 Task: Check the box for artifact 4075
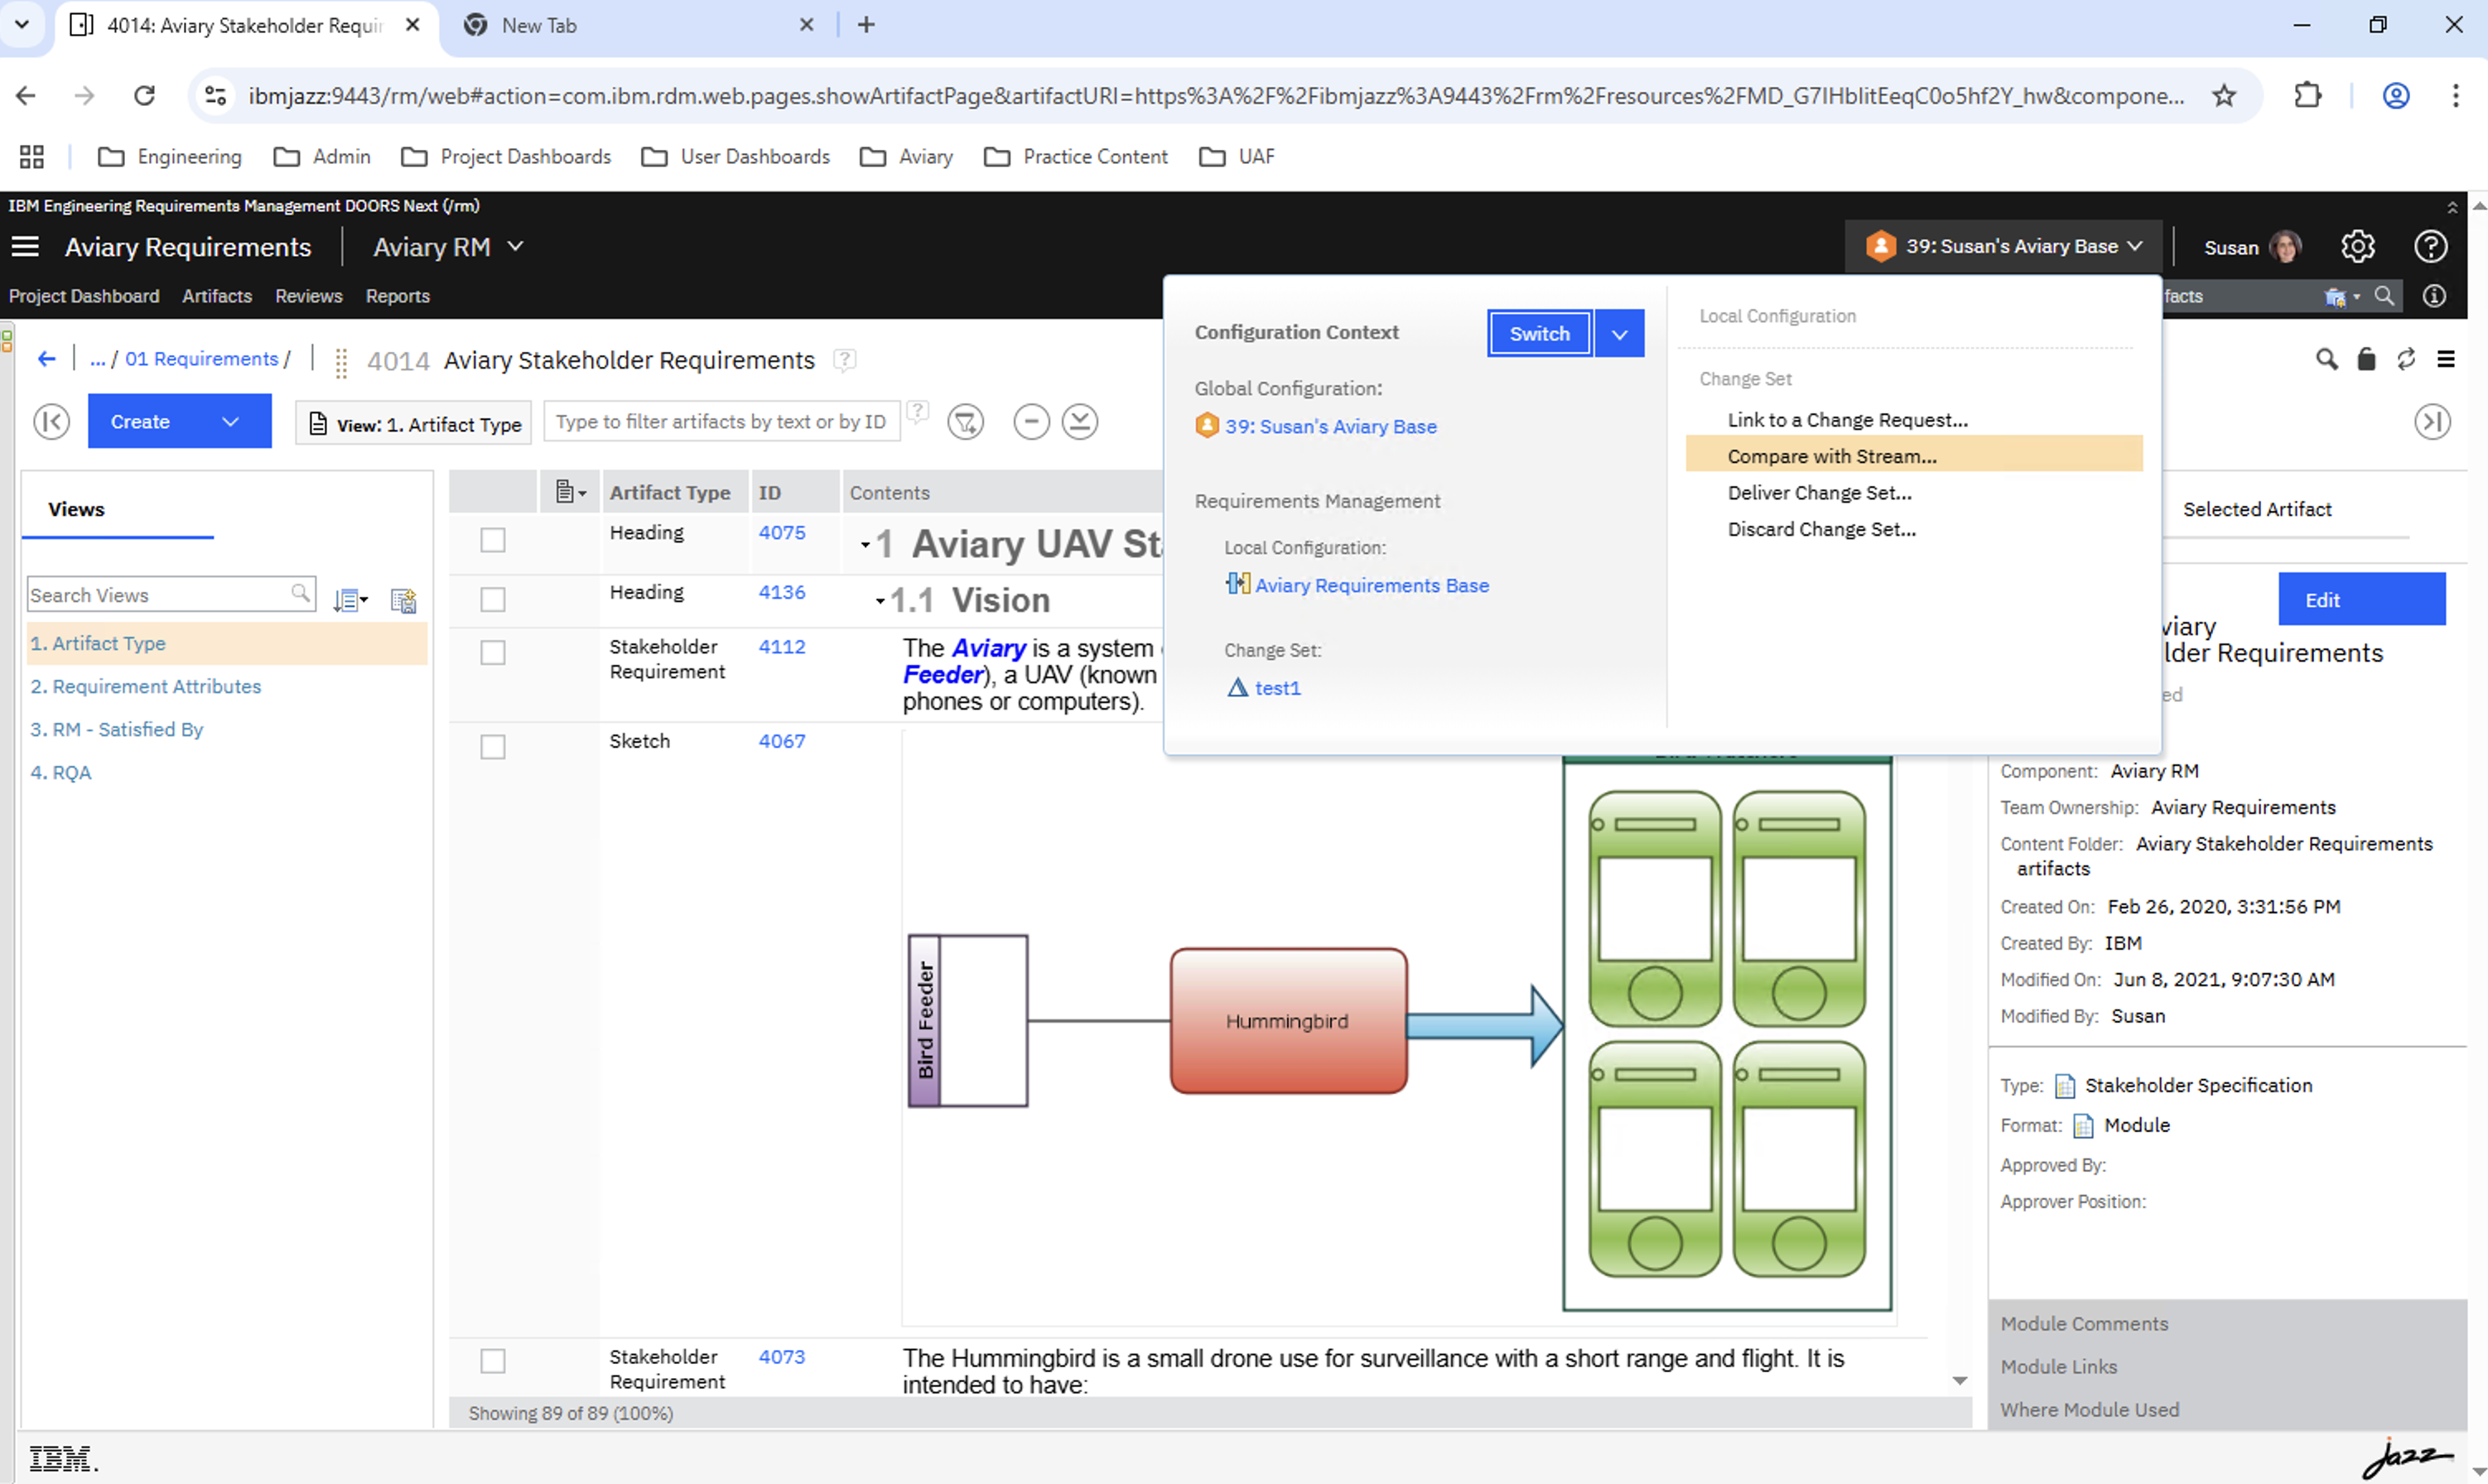pyautogui.click(x=493, y=540)
